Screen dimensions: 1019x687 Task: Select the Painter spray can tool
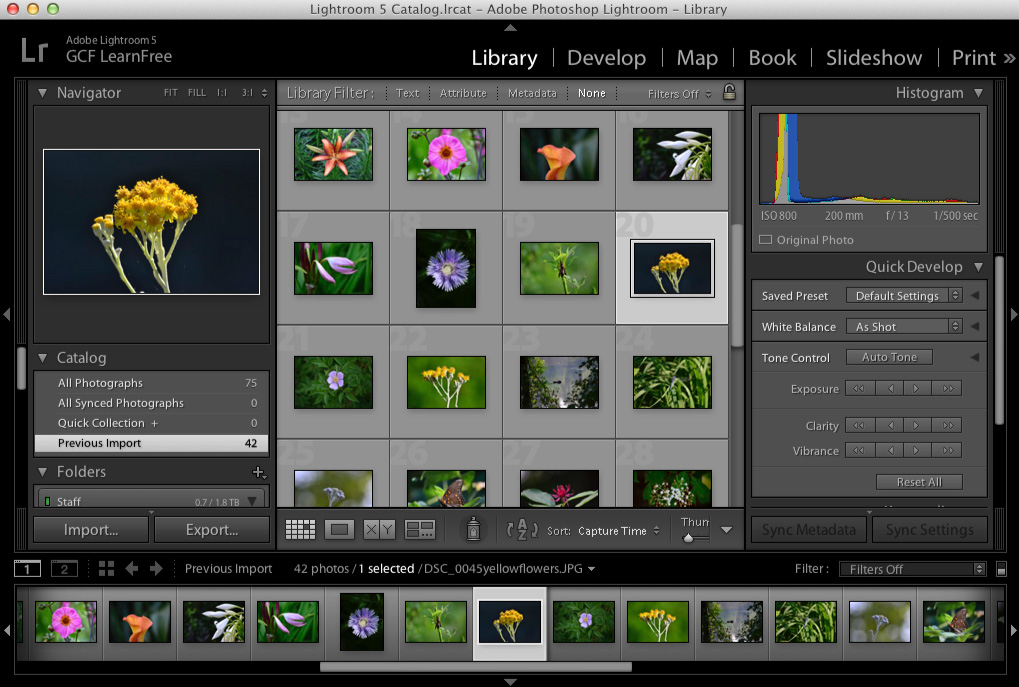(x=472, y=529)
